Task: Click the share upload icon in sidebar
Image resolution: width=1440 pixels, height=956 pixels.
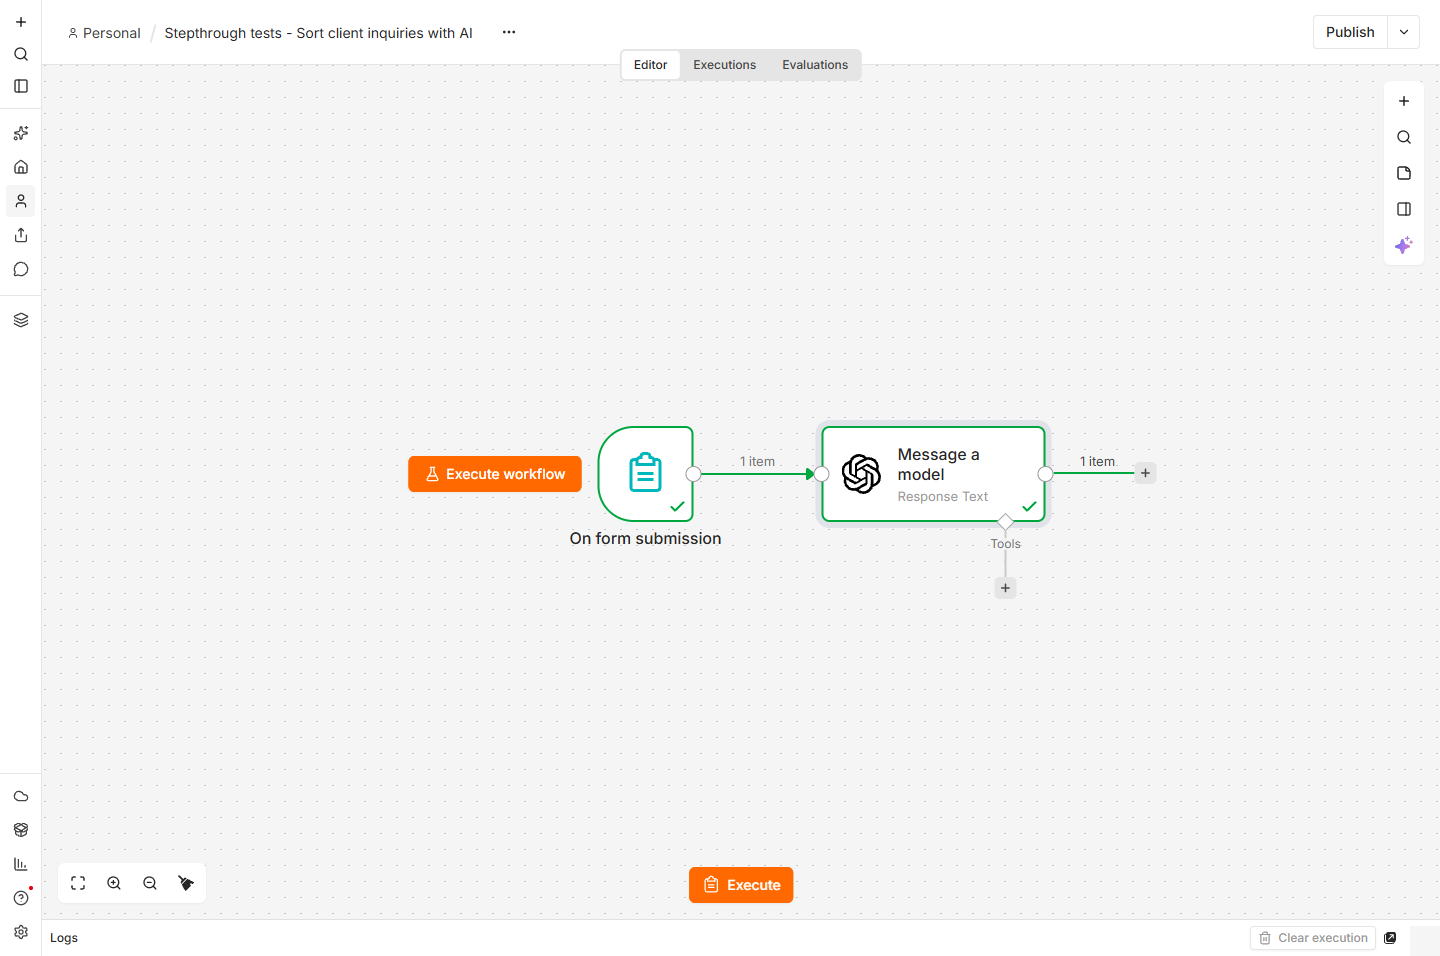Action: (x=21, y=235)
